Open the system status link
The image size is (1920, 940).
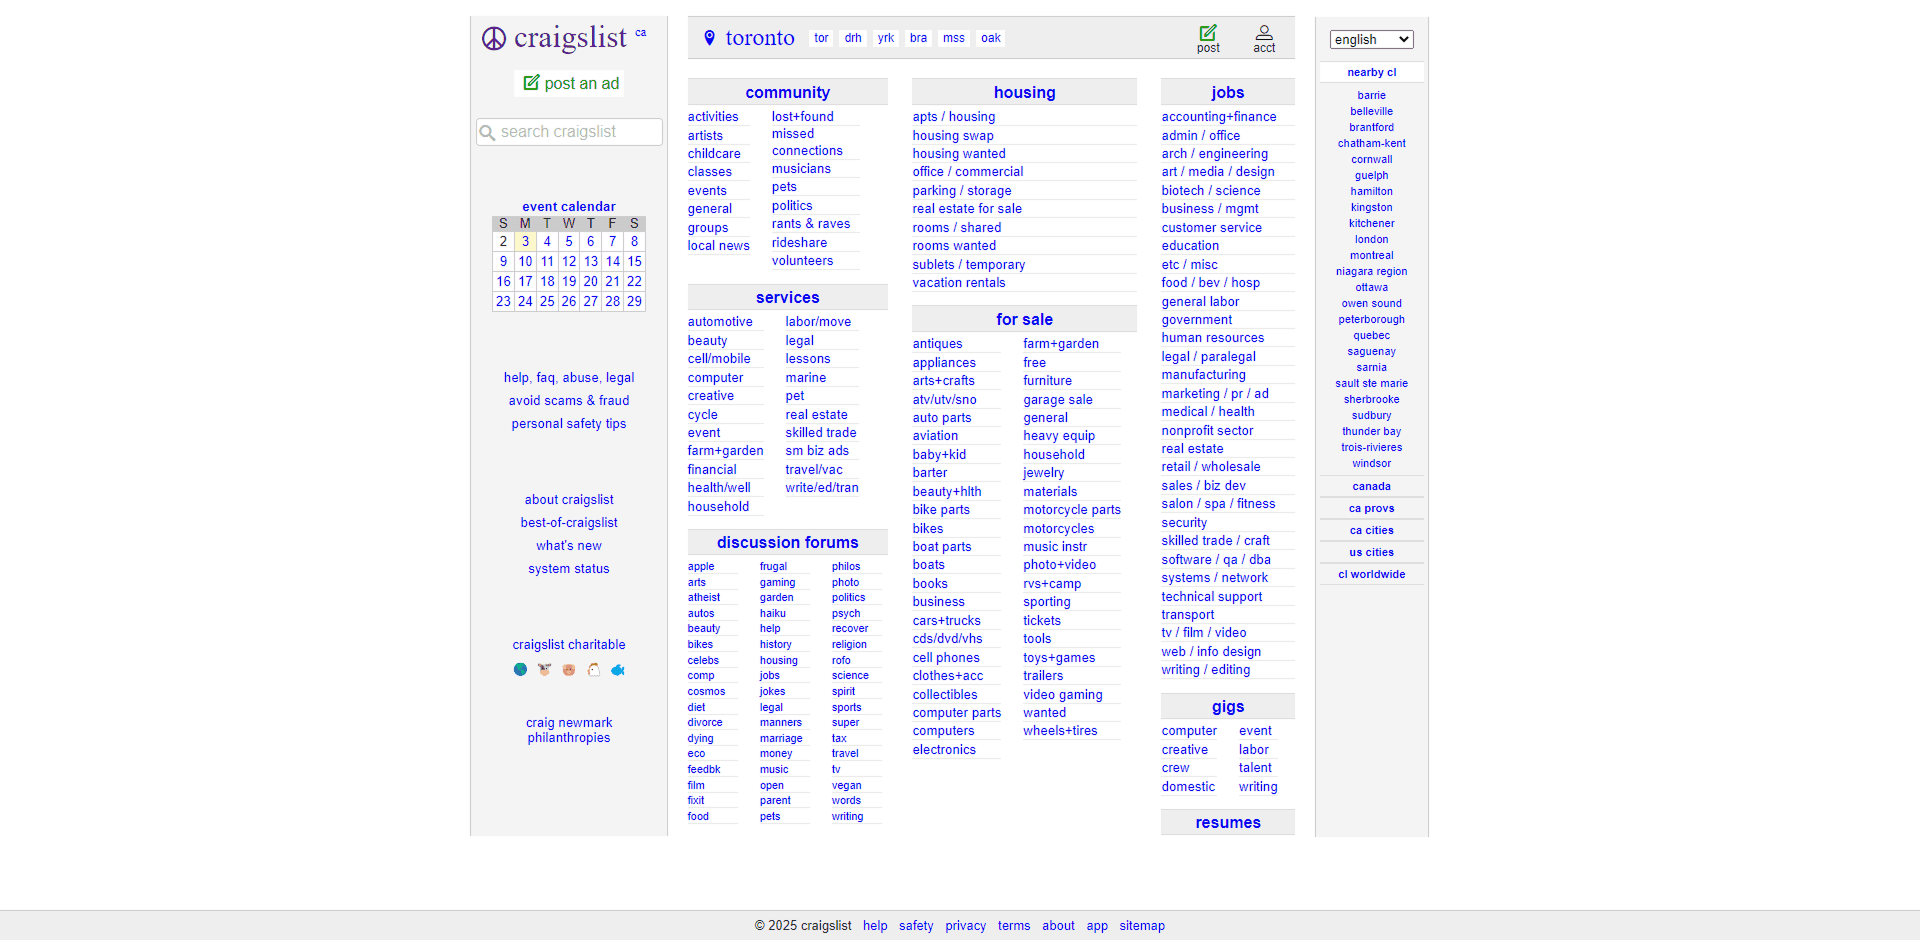[x=569, y=569]
